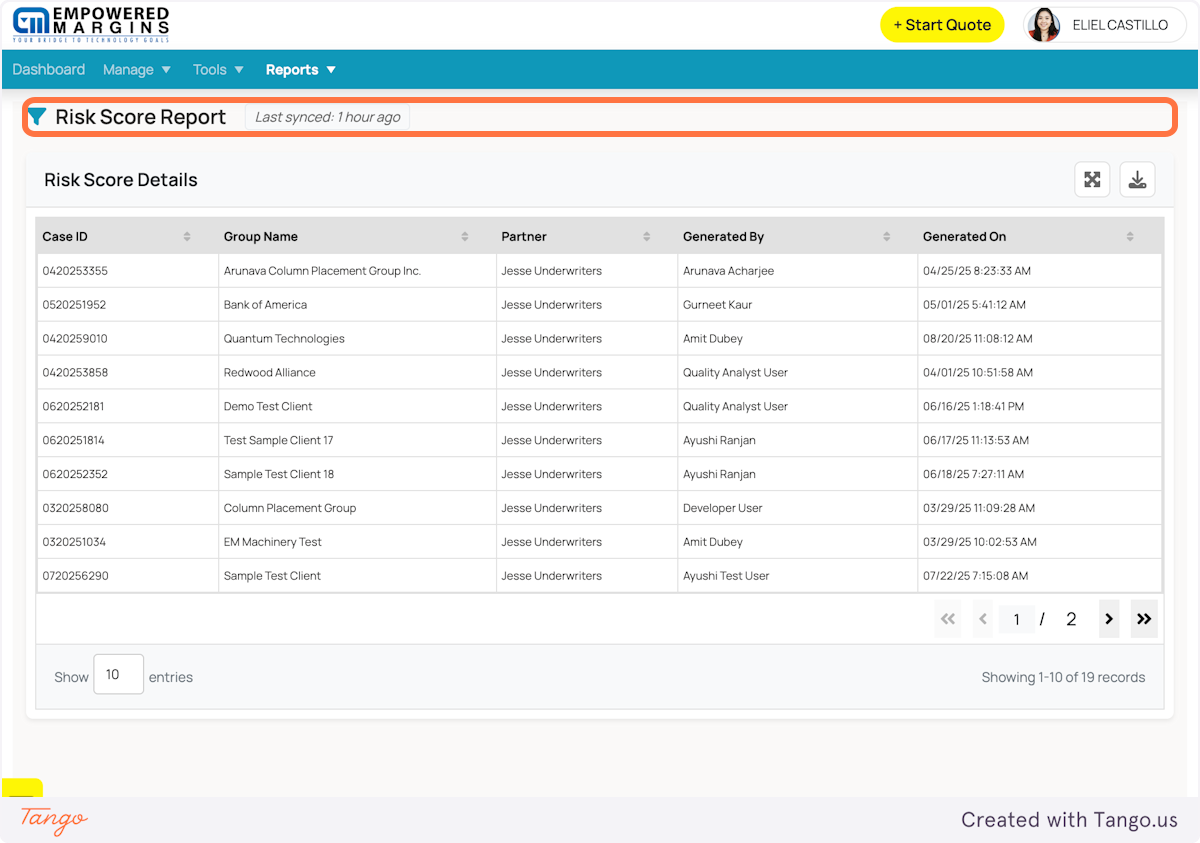Sort the table by Partner column

pos(645,236)
